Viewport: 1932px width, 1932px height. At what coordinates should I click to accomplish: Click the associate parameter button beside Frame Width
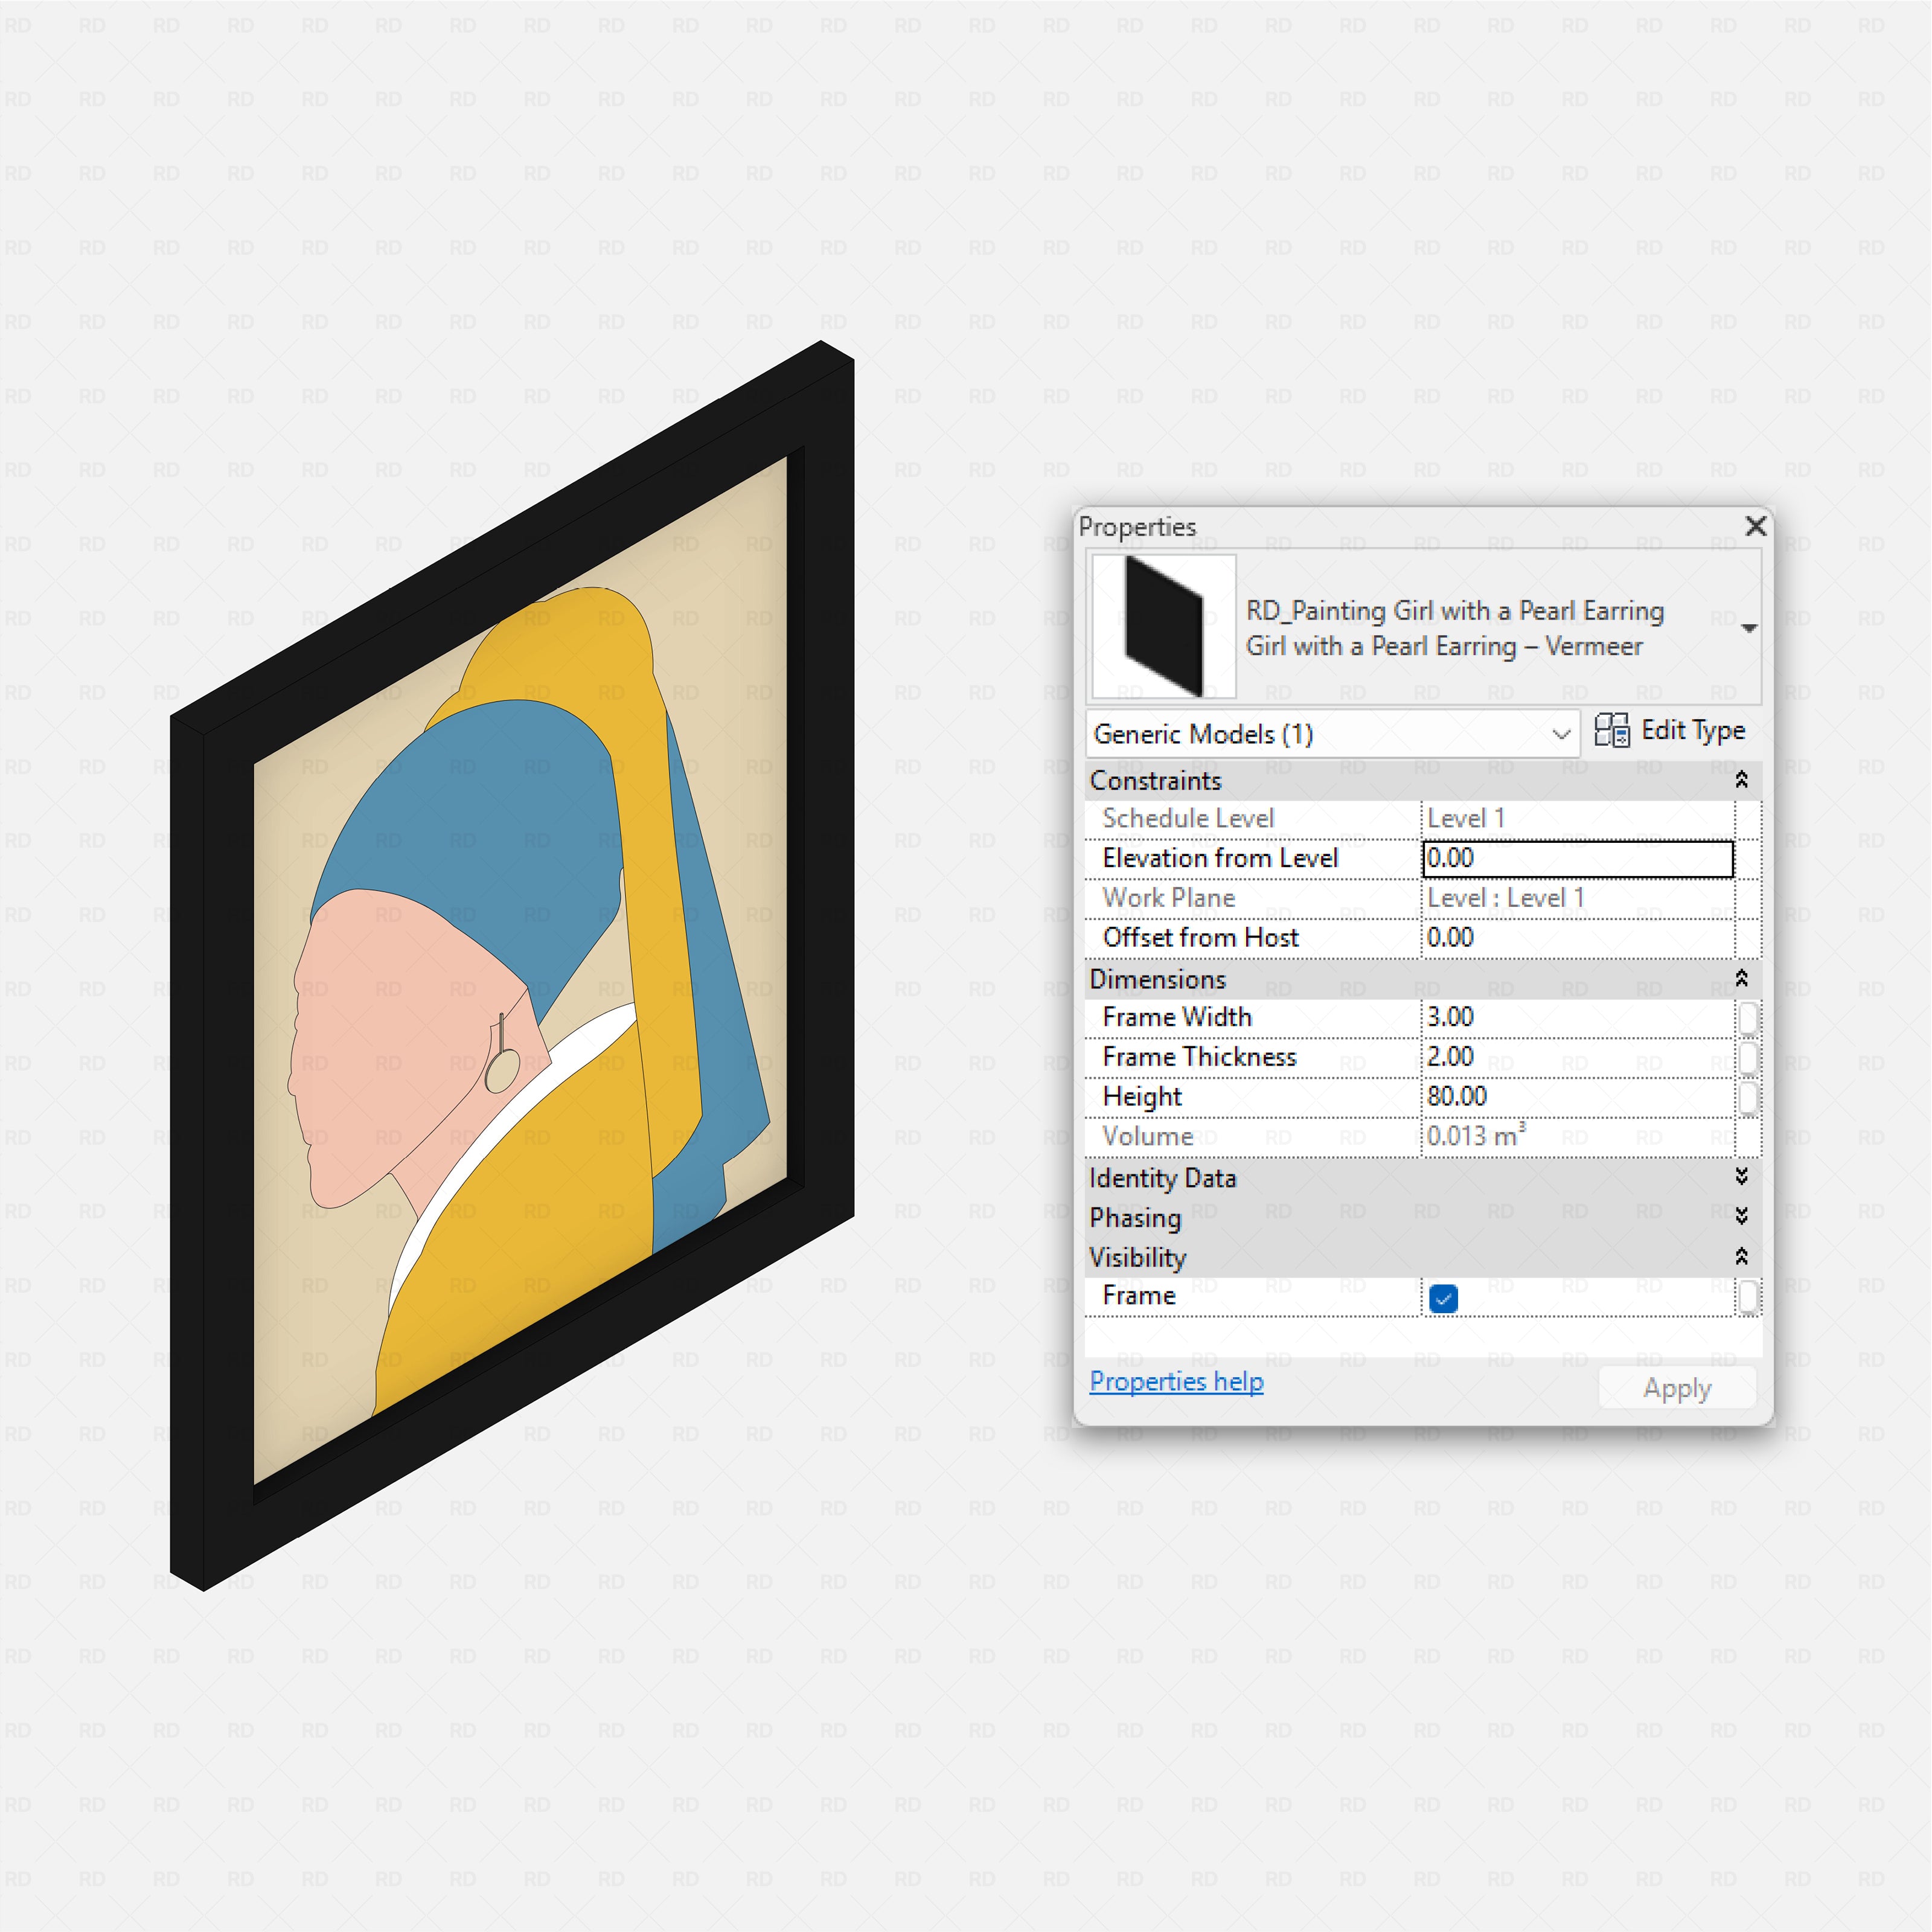[1748, 1017]
